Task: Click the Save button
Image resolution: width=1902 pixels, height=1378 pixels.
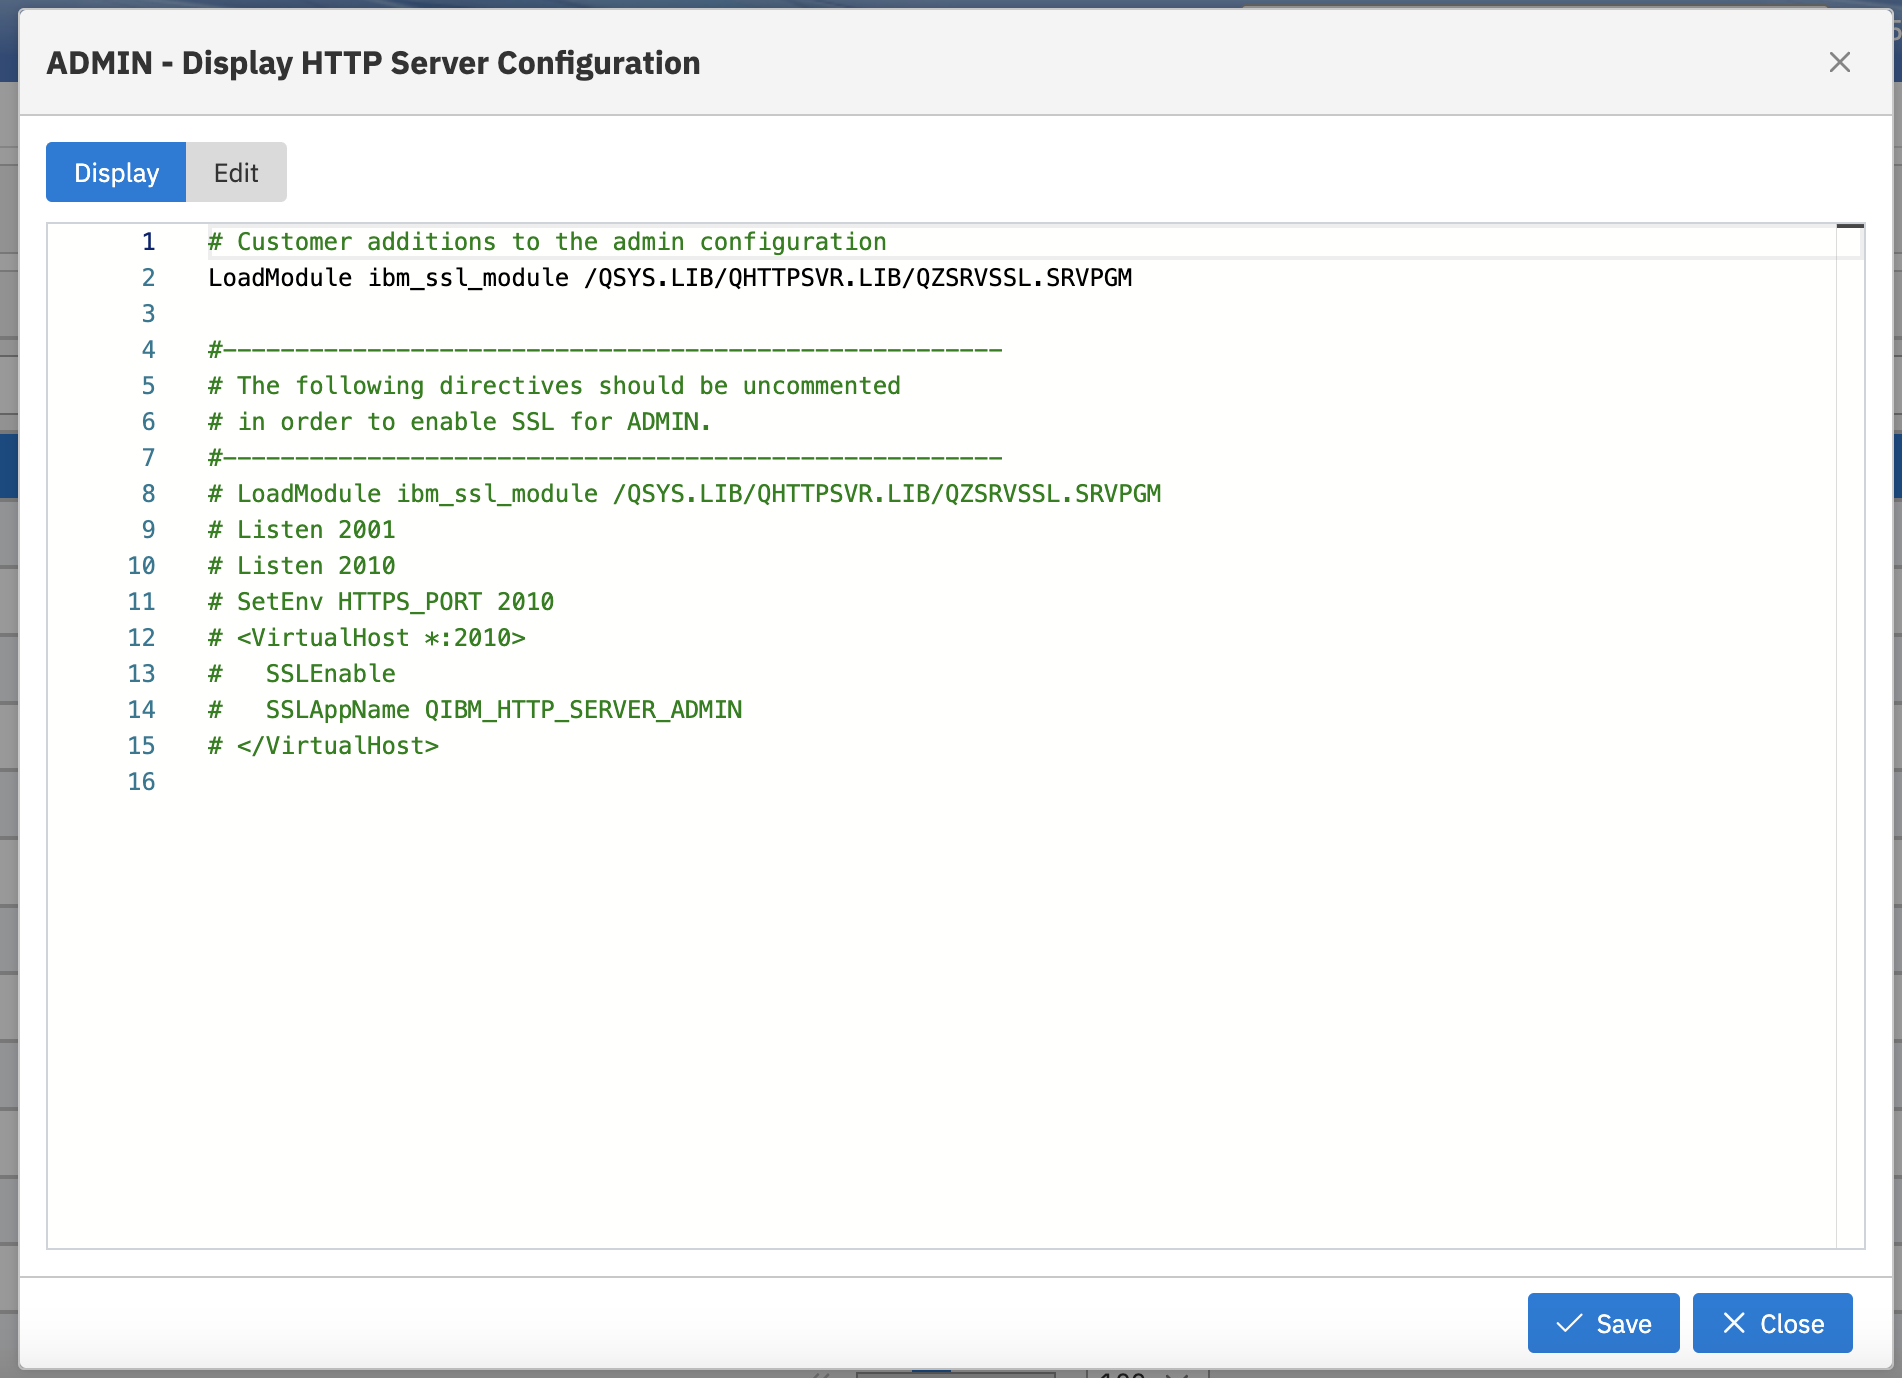Action: (1603, 1323)
